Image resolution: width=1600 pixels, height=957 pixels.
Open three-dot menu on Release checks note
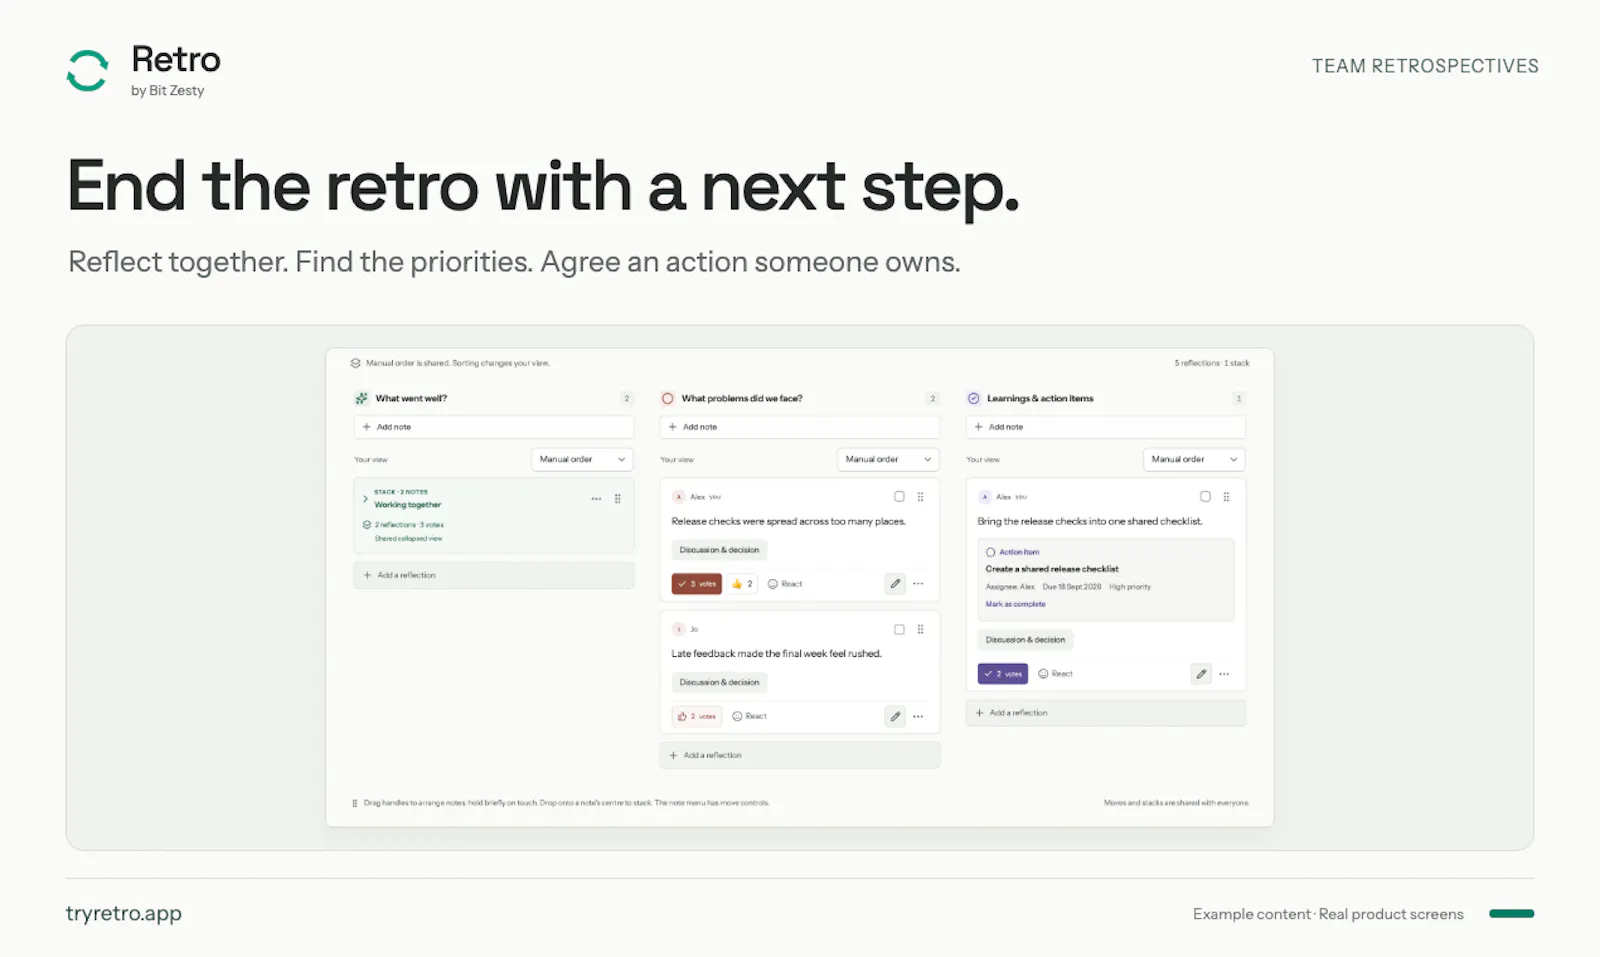pos(918,583)
